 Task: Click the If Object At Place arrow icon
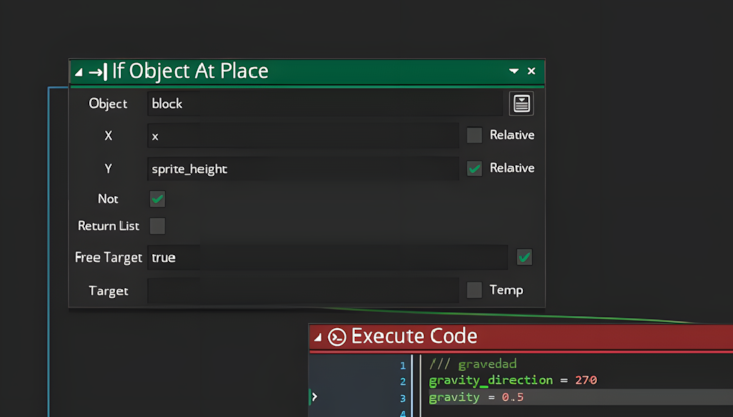click(x=98, y=72)
